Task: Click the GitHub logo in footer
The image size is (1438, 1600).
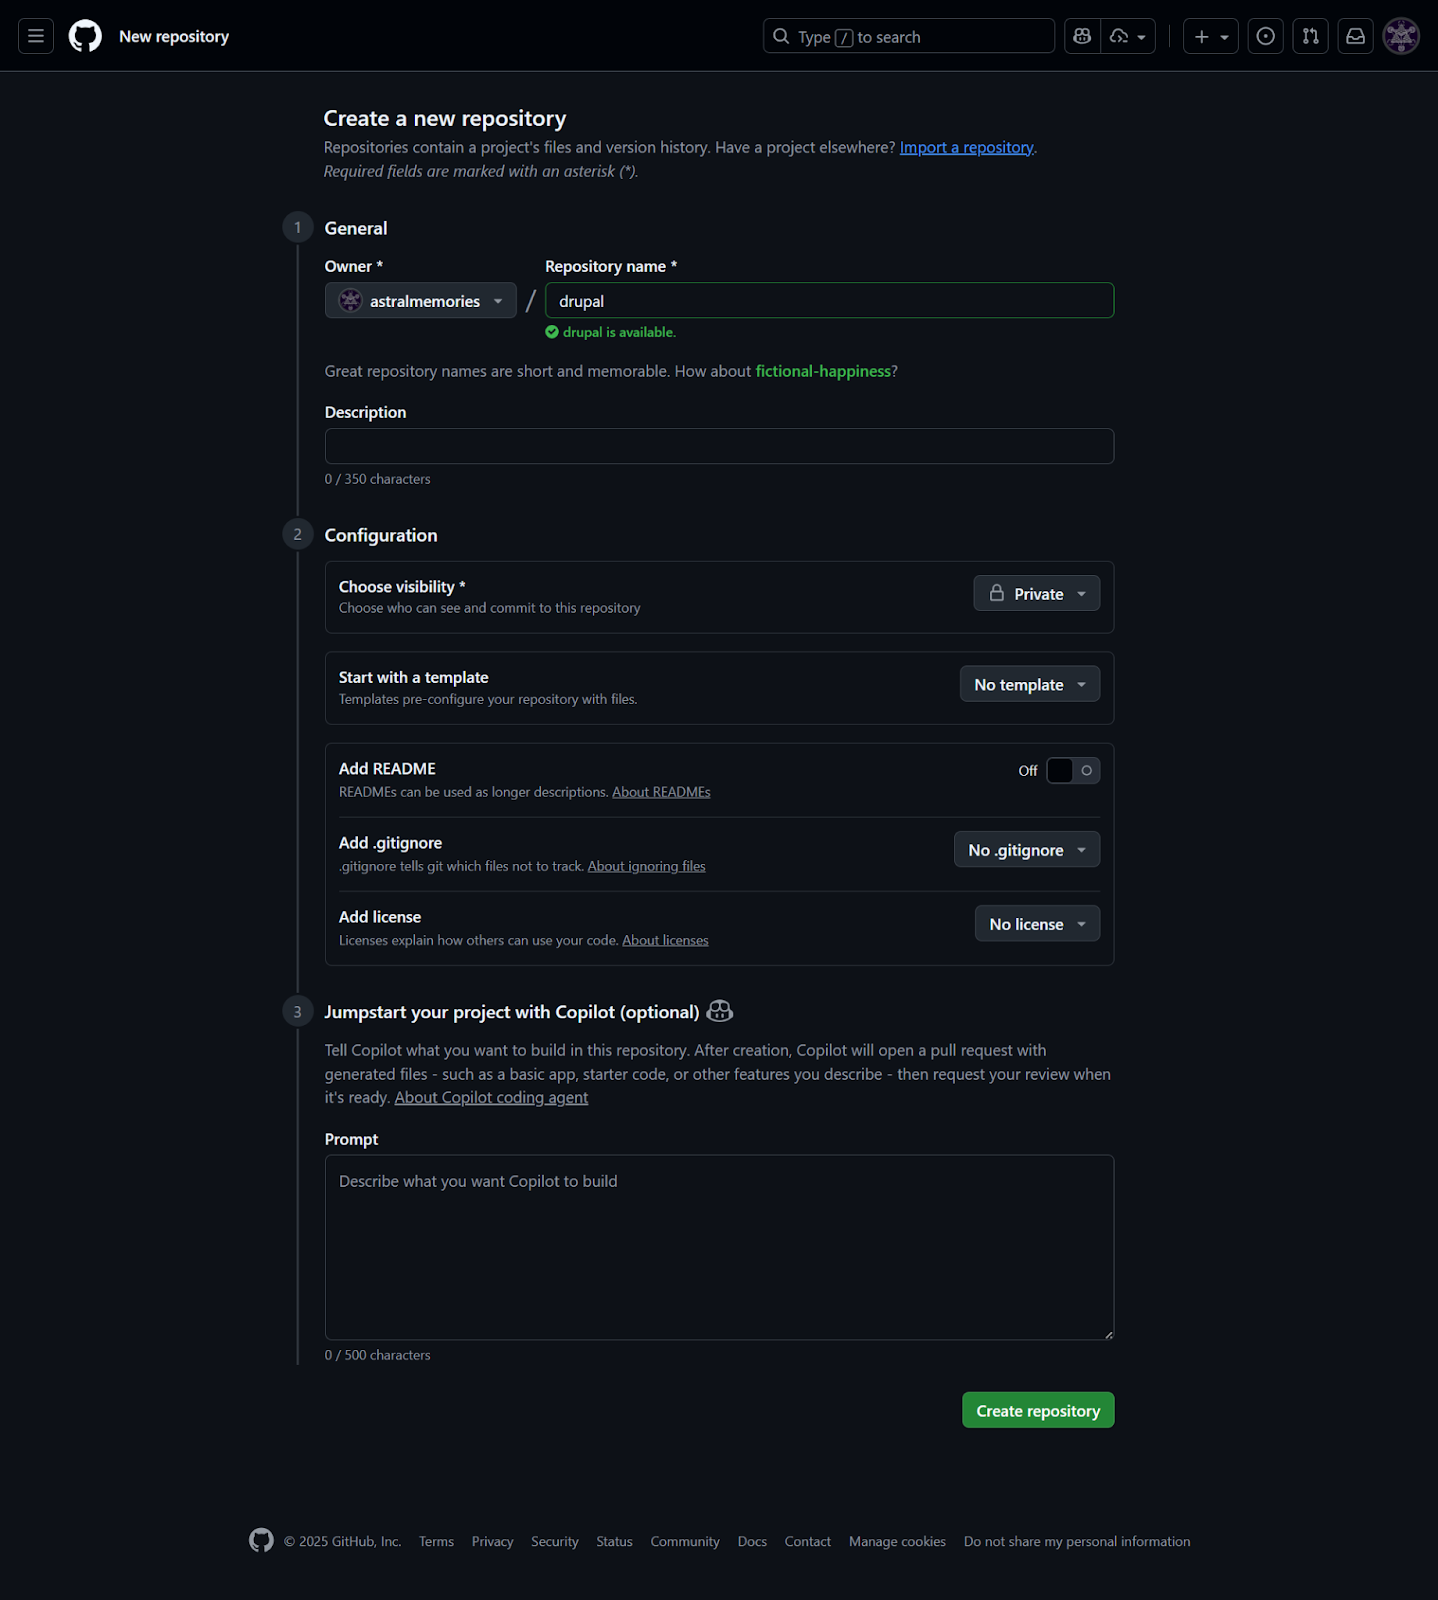Action: (261, 1541)
